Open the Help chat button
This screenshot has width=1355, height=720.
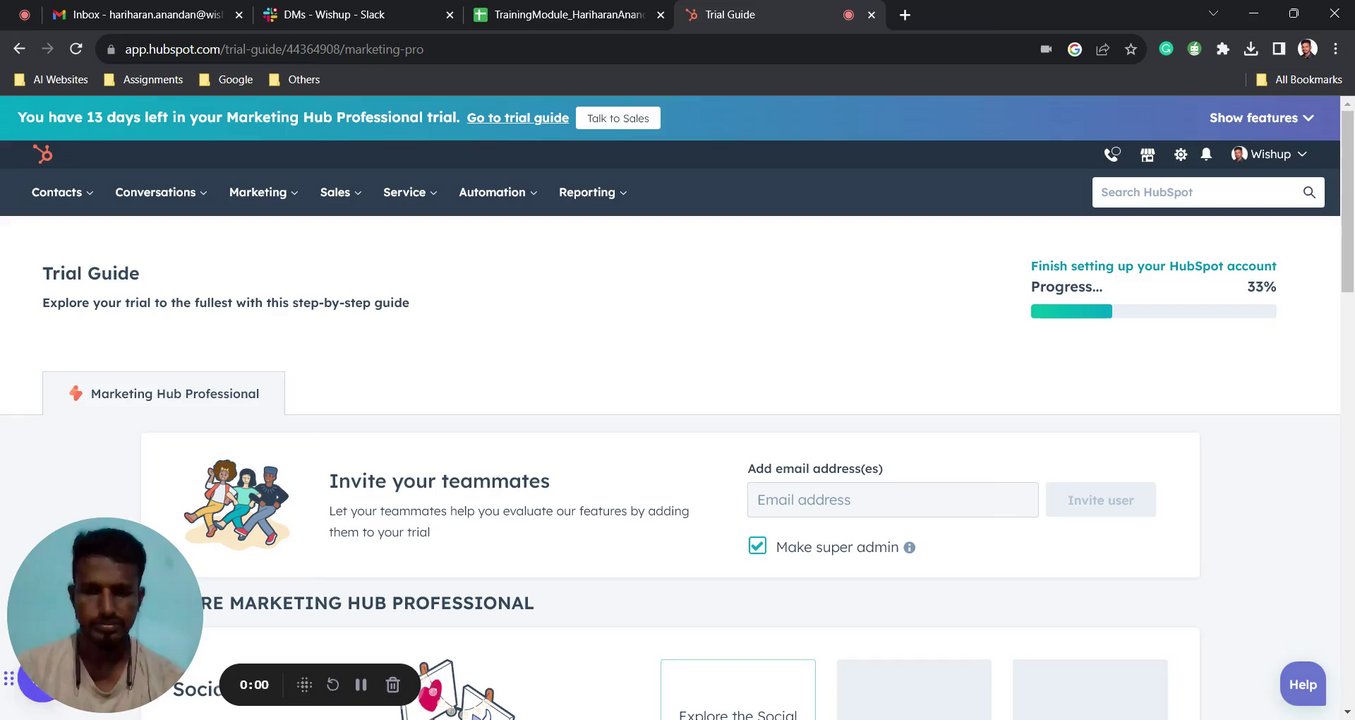1302,684
